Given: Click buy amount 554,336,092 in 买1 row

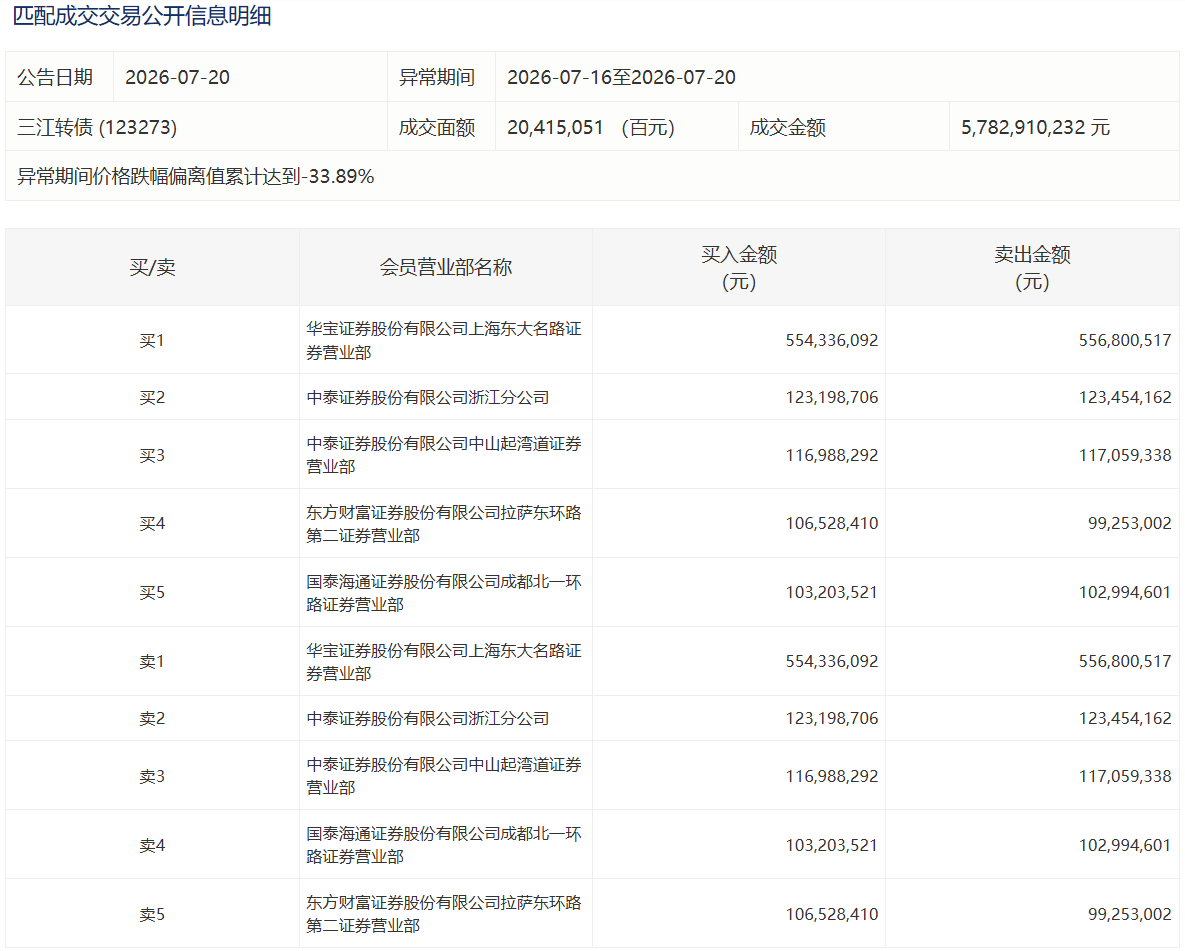Looking at the screenshot, I should 831,340.
